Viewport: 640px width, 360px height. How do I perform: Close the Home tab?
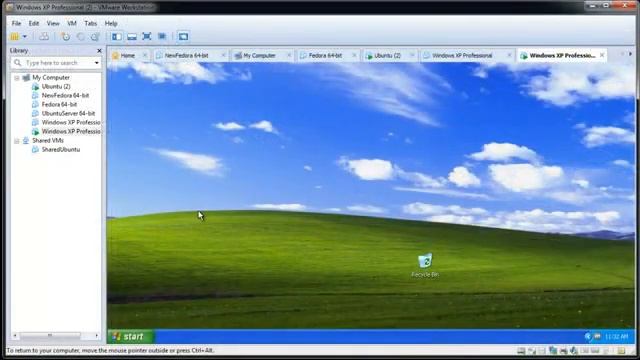tap(145, 55)
